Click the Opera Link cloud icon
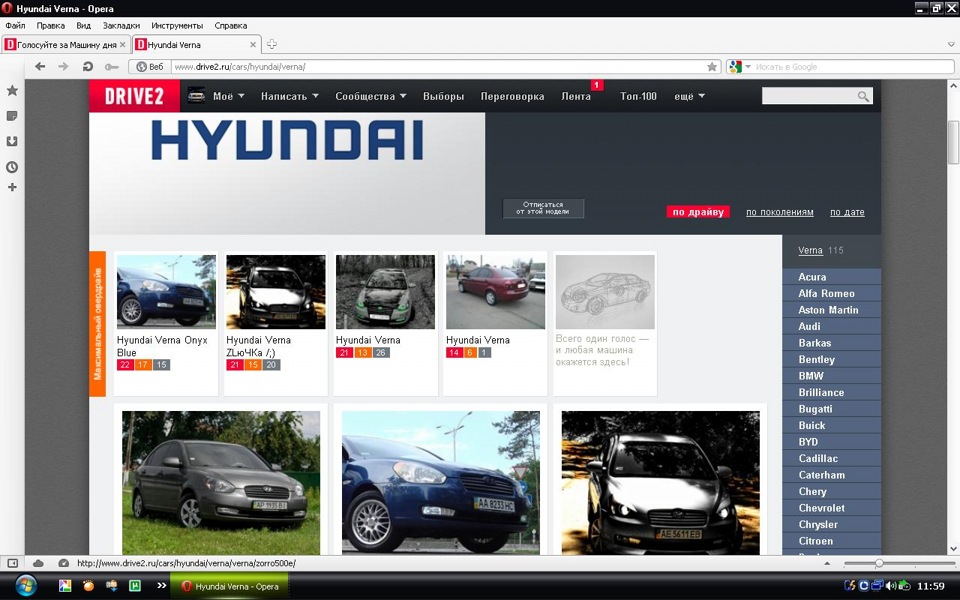960x600 pixels. [38, 563]
